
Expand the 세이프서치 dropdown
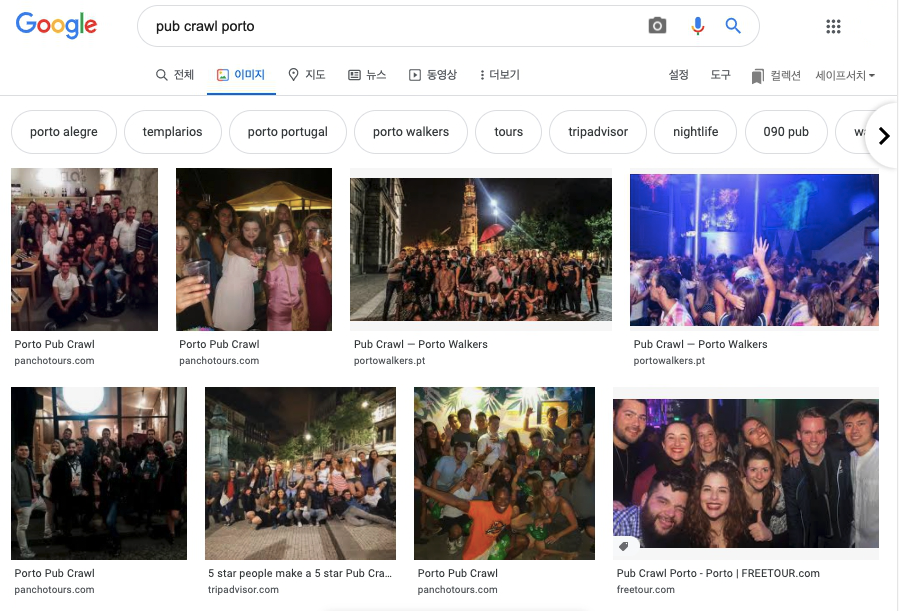coord(845,76)
